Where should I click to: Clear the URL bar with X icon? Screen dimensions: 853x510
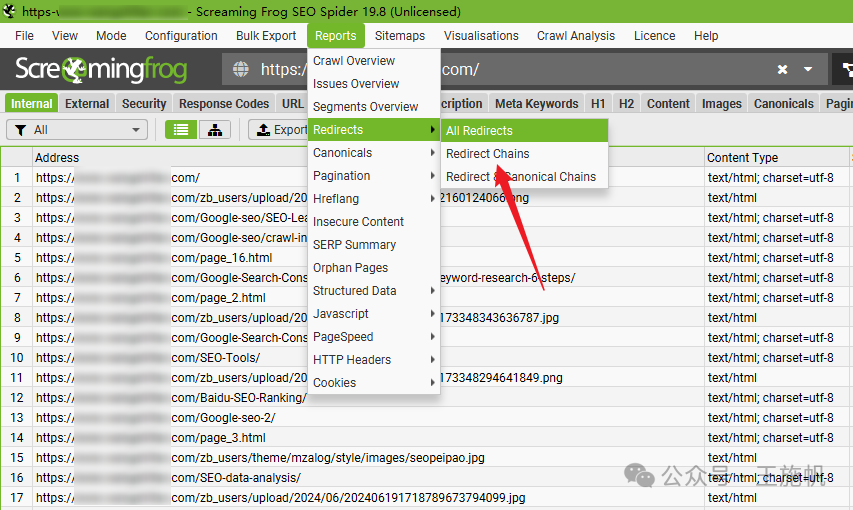(x=782, y=69)
